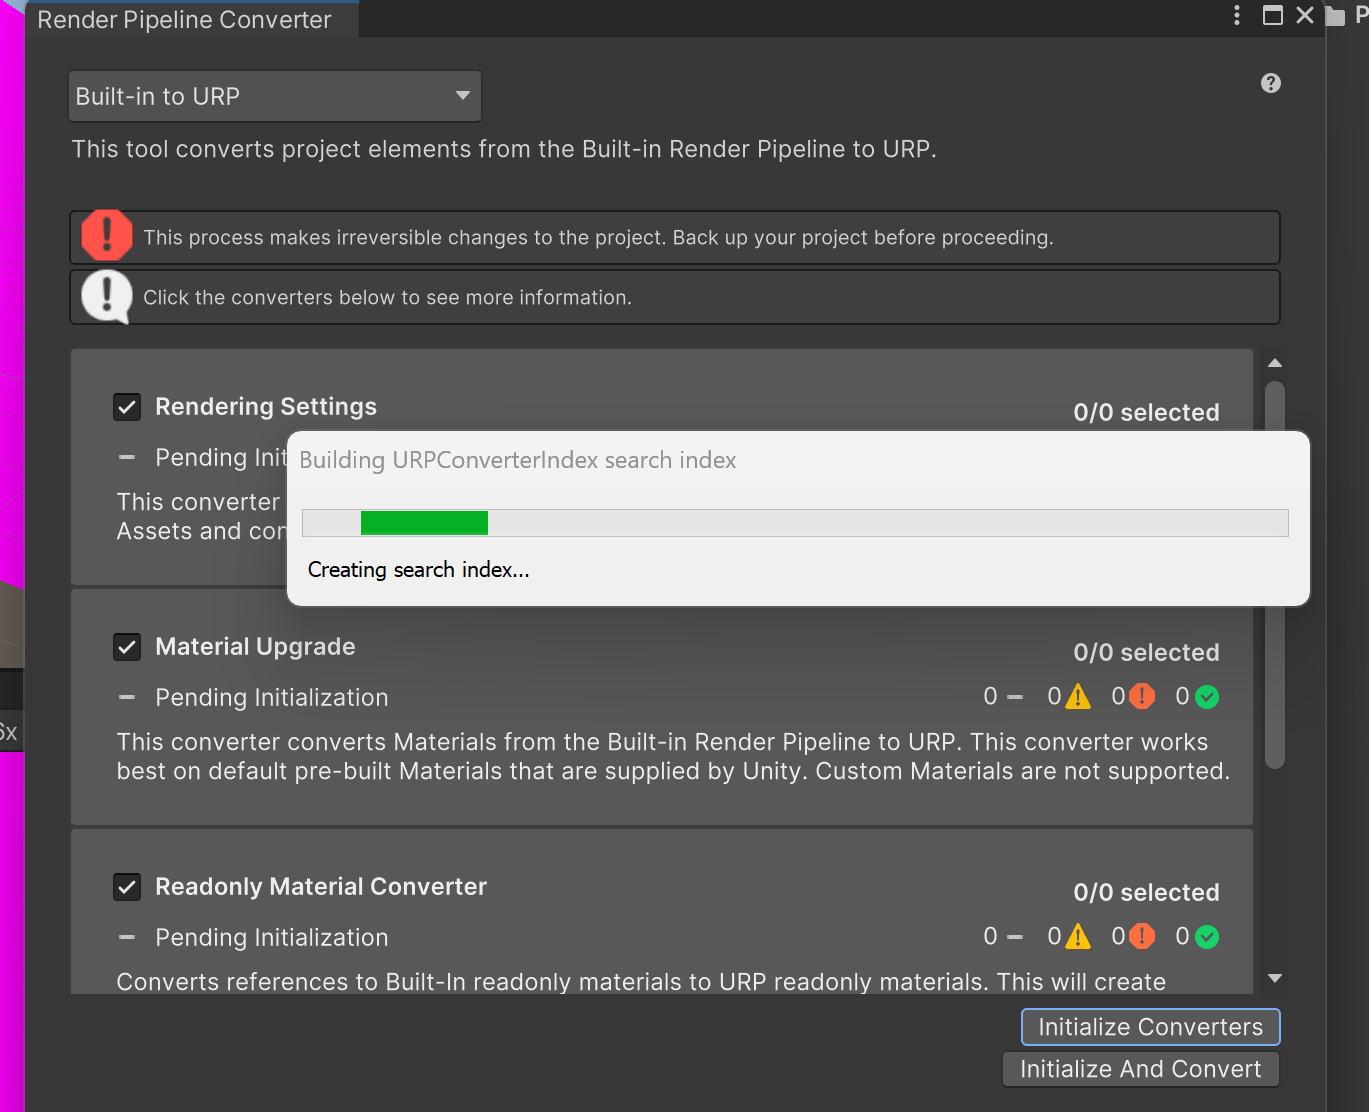The width and height of the screenshot is (1369, 1112).
Task: Click the Material Upgrade description paragraph
Action: point(673,756)
